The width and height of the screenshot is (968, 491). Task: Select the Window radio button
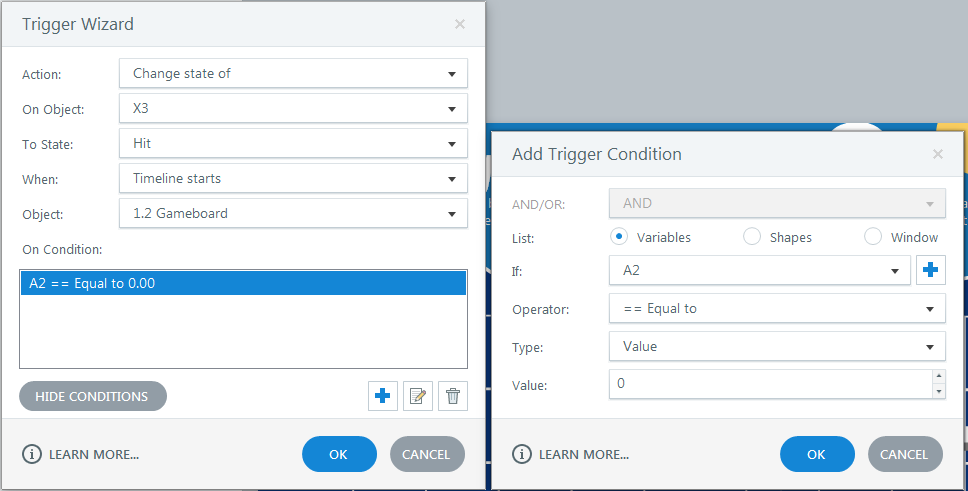(x=873, y=237)
